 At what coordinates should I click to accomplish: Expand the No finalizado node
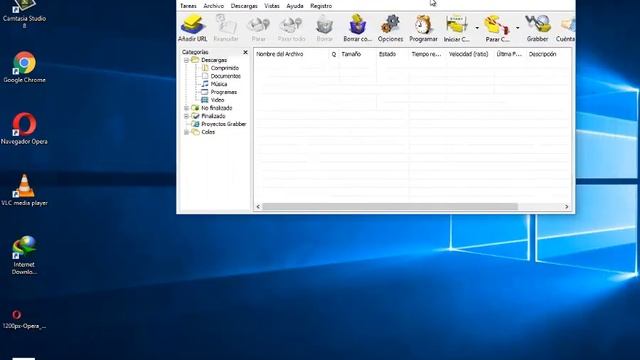pyautogui.click(x=186, y=108)
